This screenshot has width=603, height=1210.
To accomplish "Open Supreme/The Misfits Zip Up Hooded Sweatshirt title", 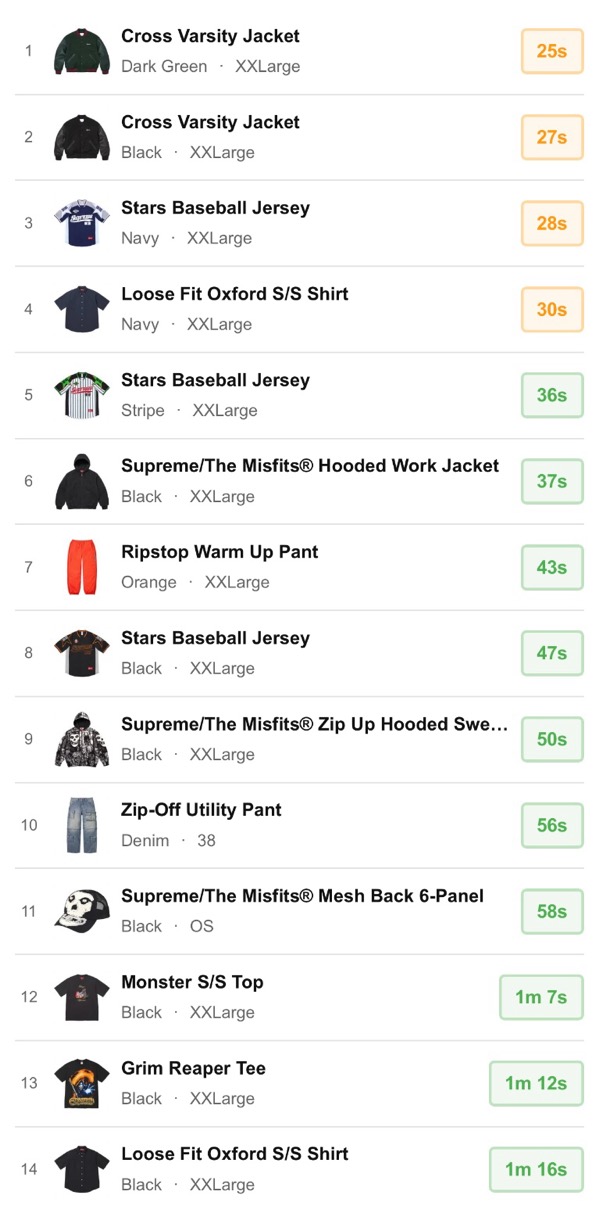I will point(314,724).
